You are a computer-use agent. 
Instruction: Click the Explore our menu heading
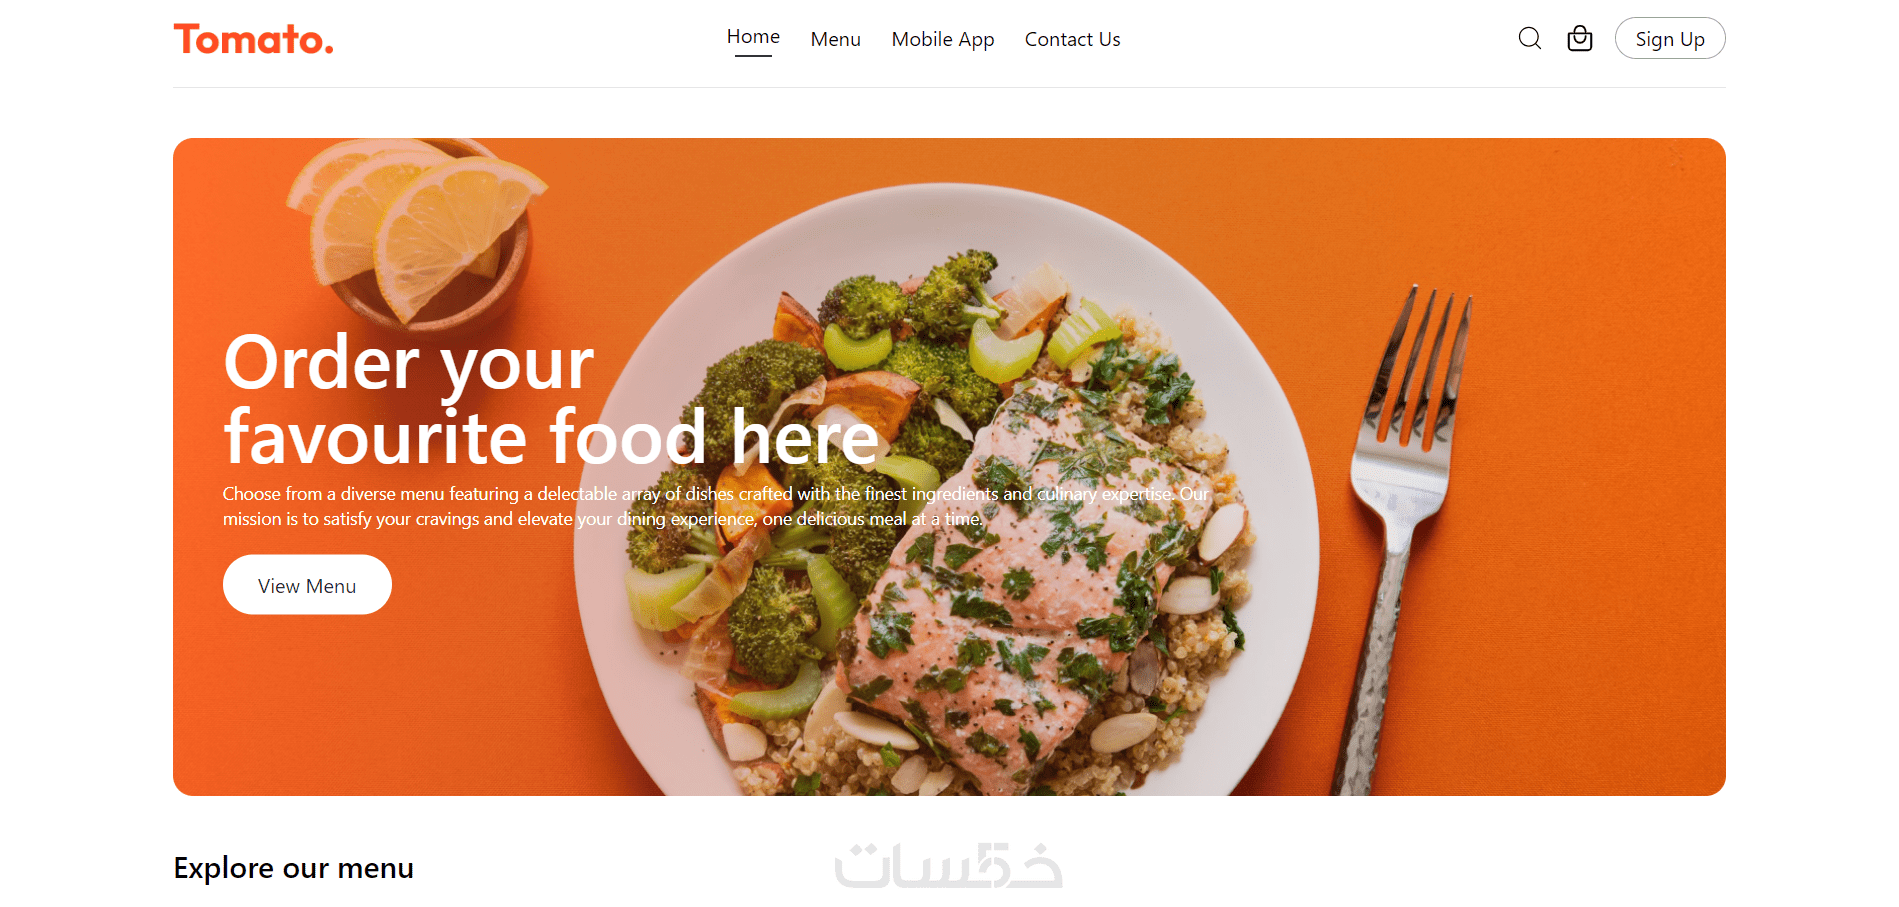click(293, 868)
